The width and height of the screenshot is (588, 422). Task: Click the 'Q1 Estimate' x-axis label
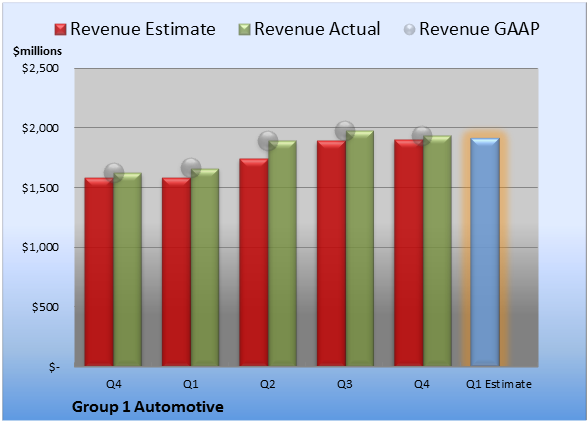click(x=499, y=384)
